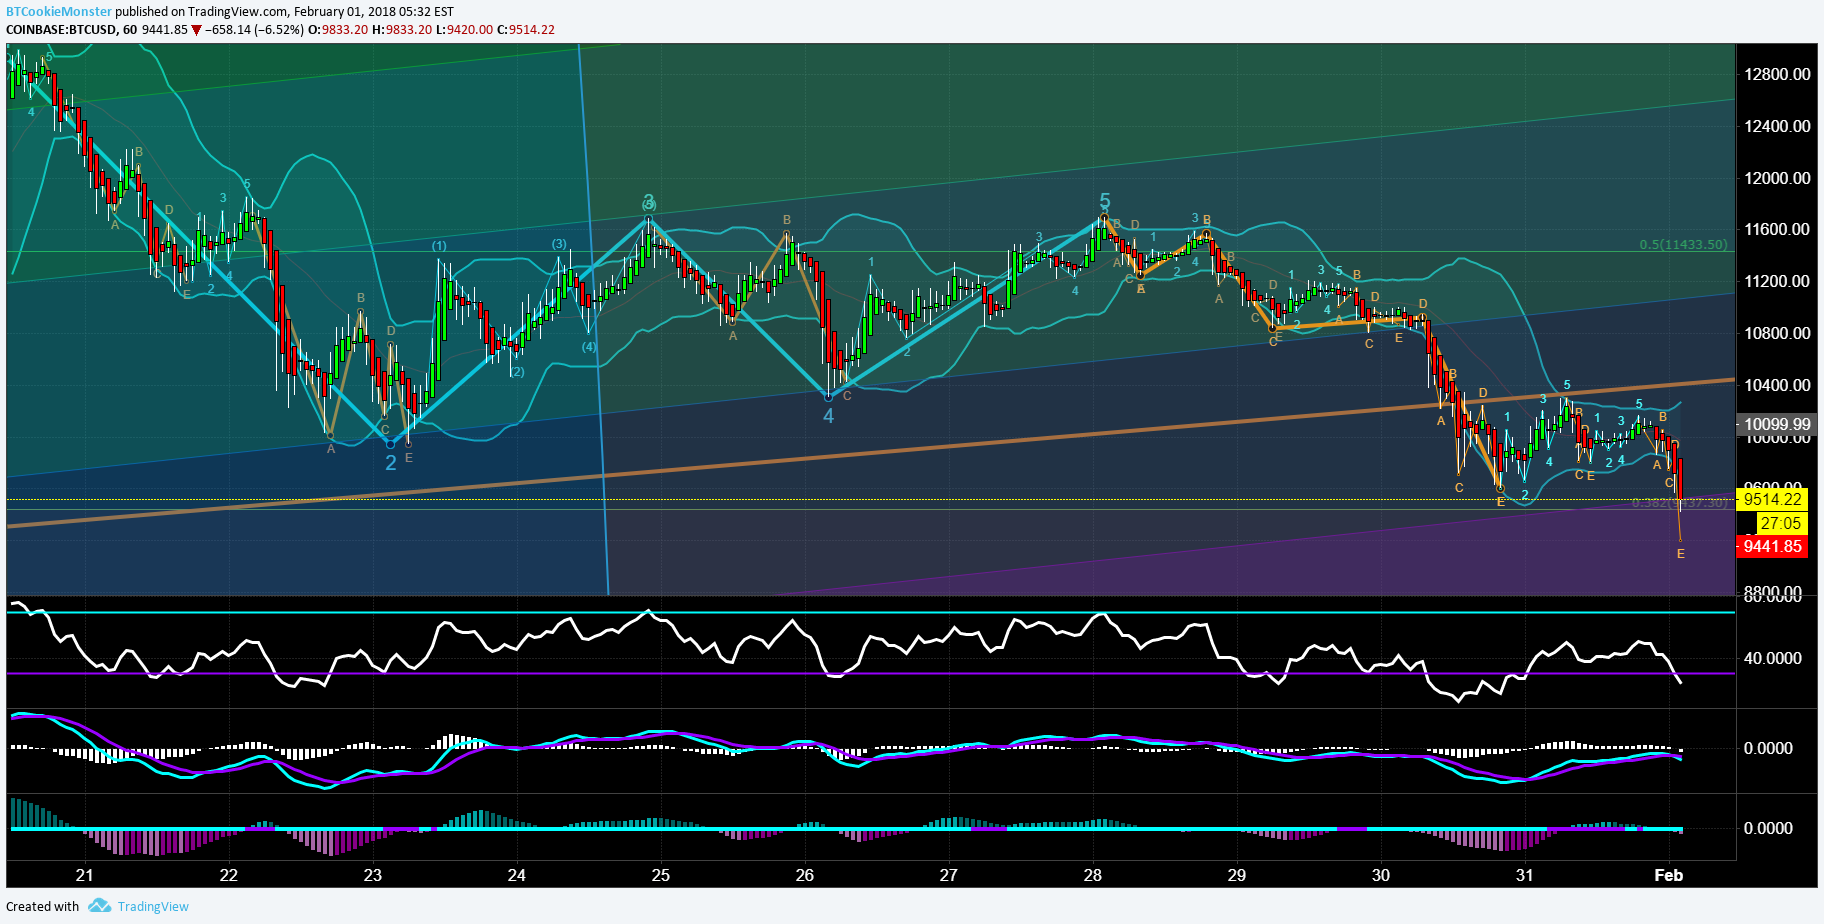Viewport: 1824px width, 924px height.
Task: Click the 12800.00 price axis value
Action: [1777, 74]
